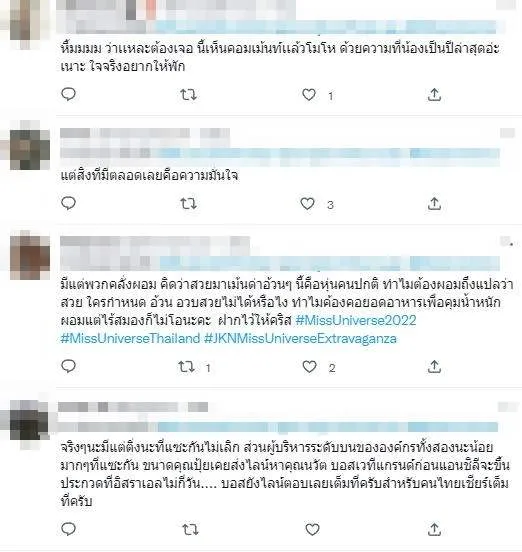Screen dimensions: 522x552
Task: Reply to the tweet about ความมั่นใจ
Action: coord(68,203)
